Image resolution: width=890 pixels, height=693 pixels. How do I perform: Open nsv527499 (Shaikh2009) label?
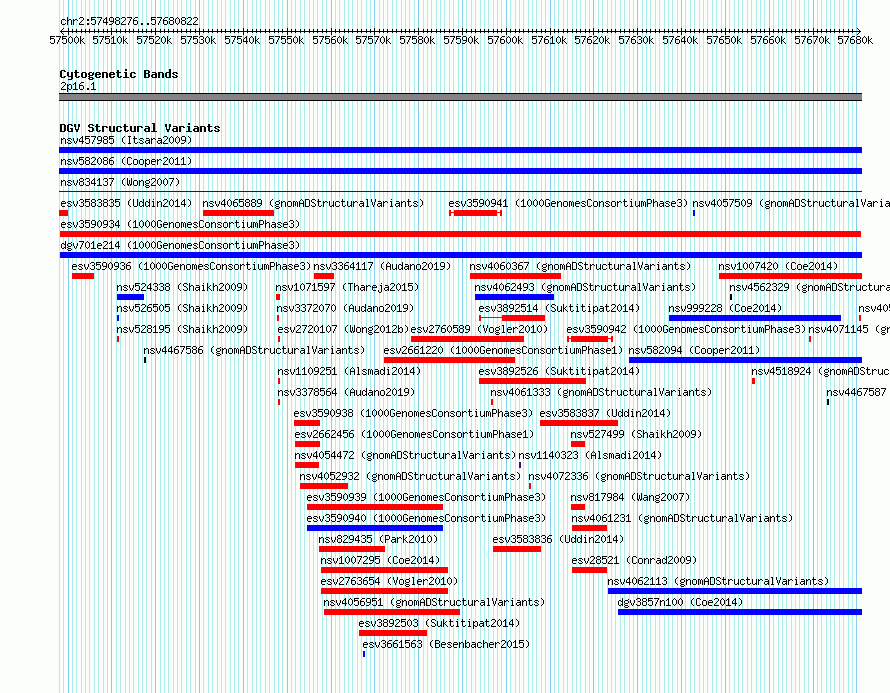(636, 434)
